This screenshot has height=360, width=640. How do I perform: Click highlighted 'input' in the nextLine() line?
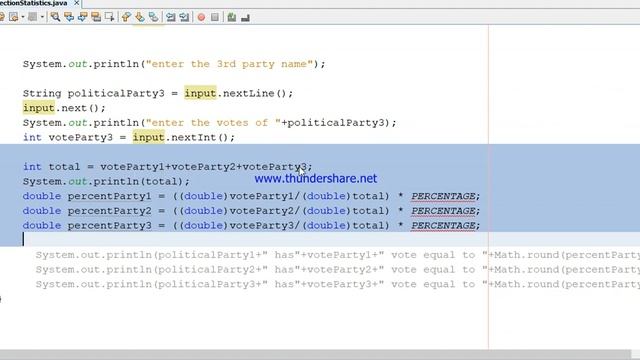[200, 93]
